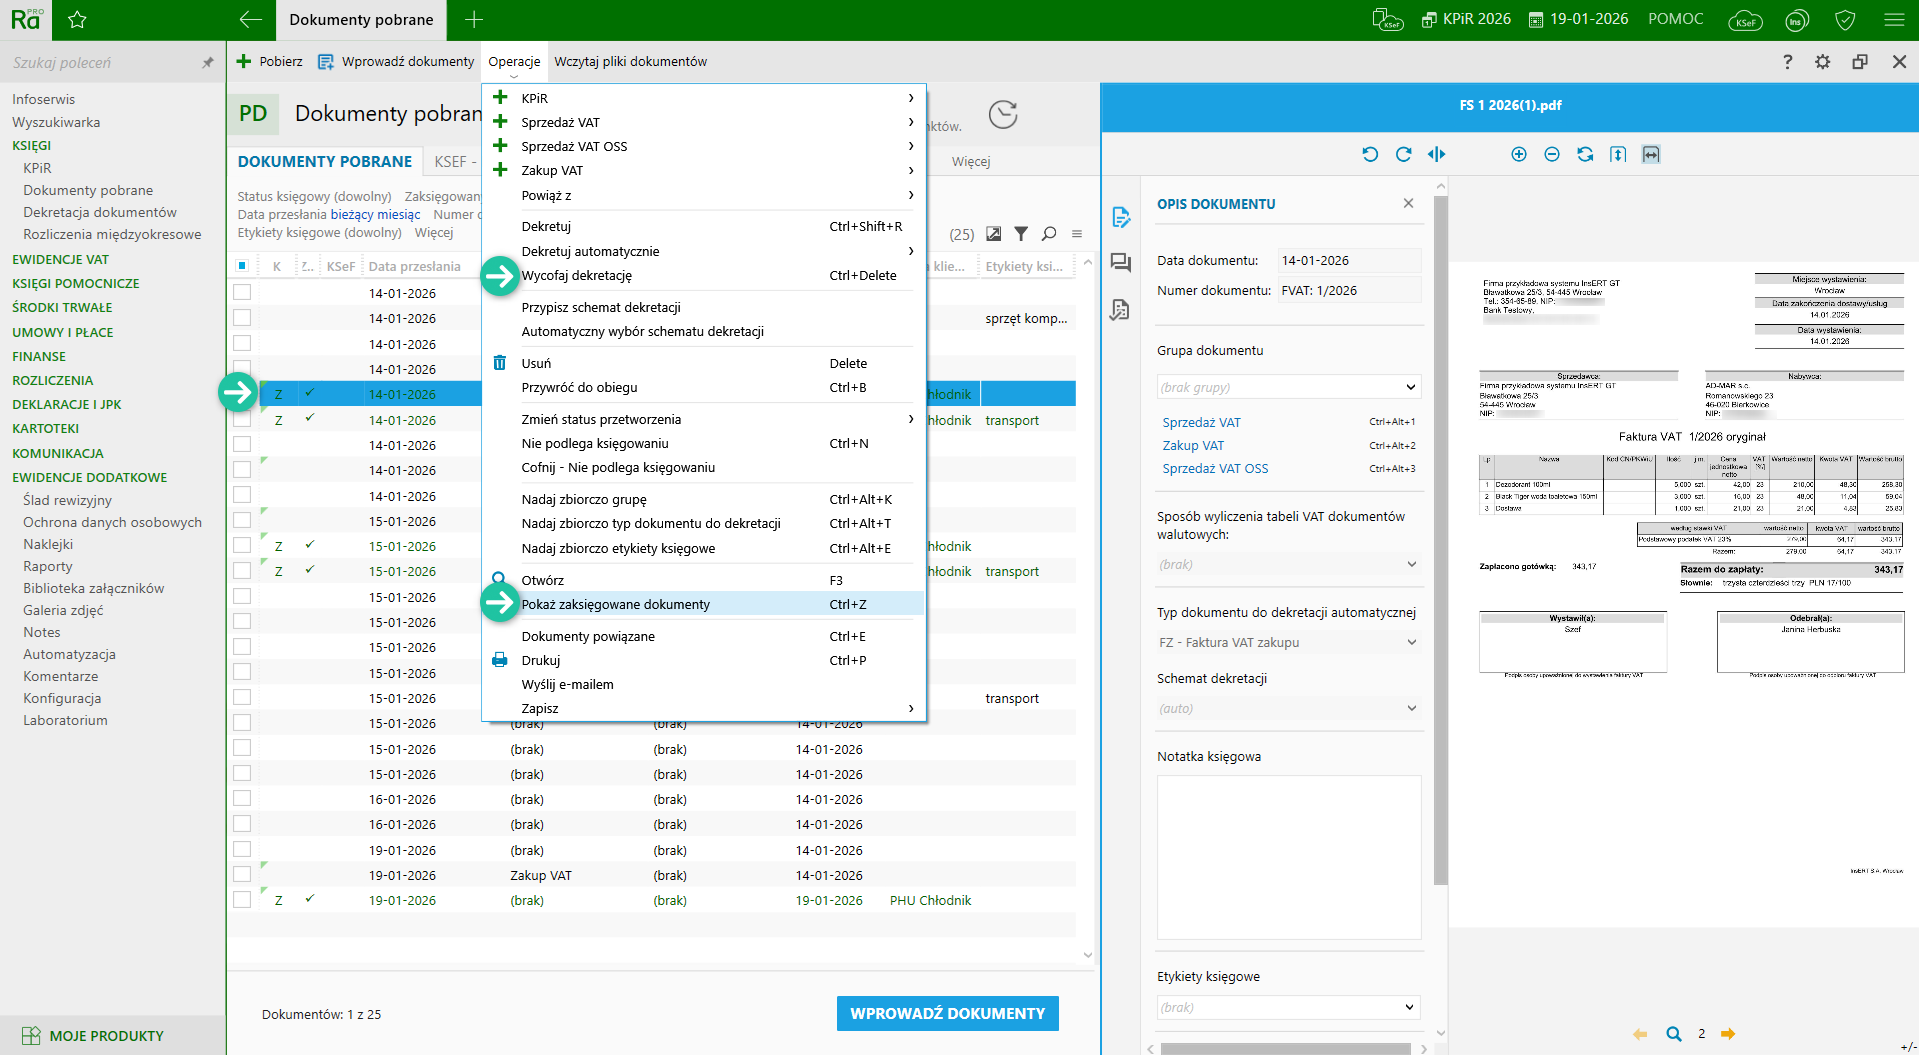This screenshot has width=1919, height=1055.
Task: Click the filter funnel icon above table
Action: tap(1021, 234)
